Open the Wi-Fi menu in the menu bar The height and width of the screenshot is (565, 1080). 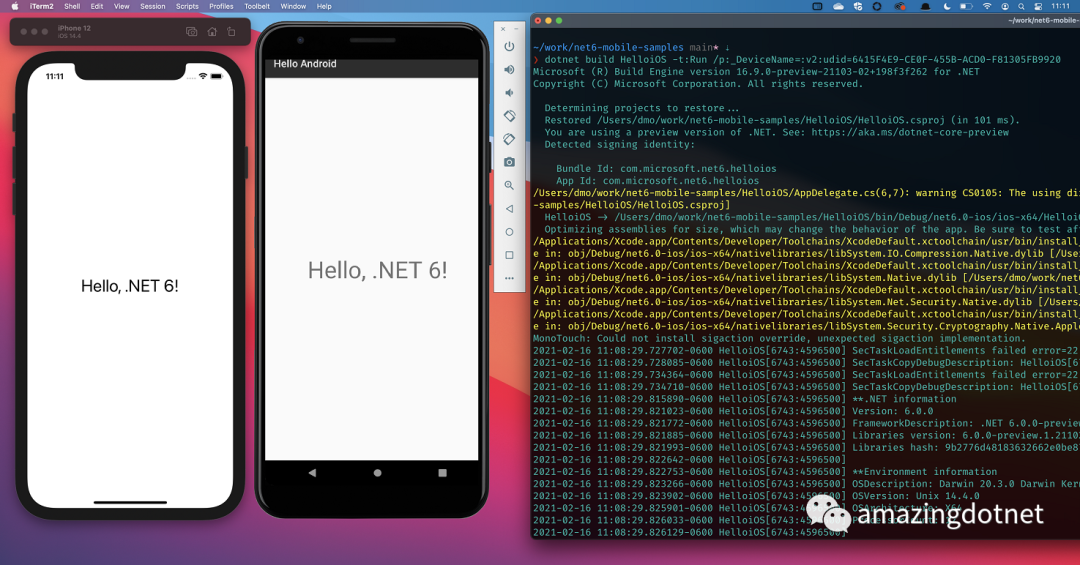click(987, 6)
